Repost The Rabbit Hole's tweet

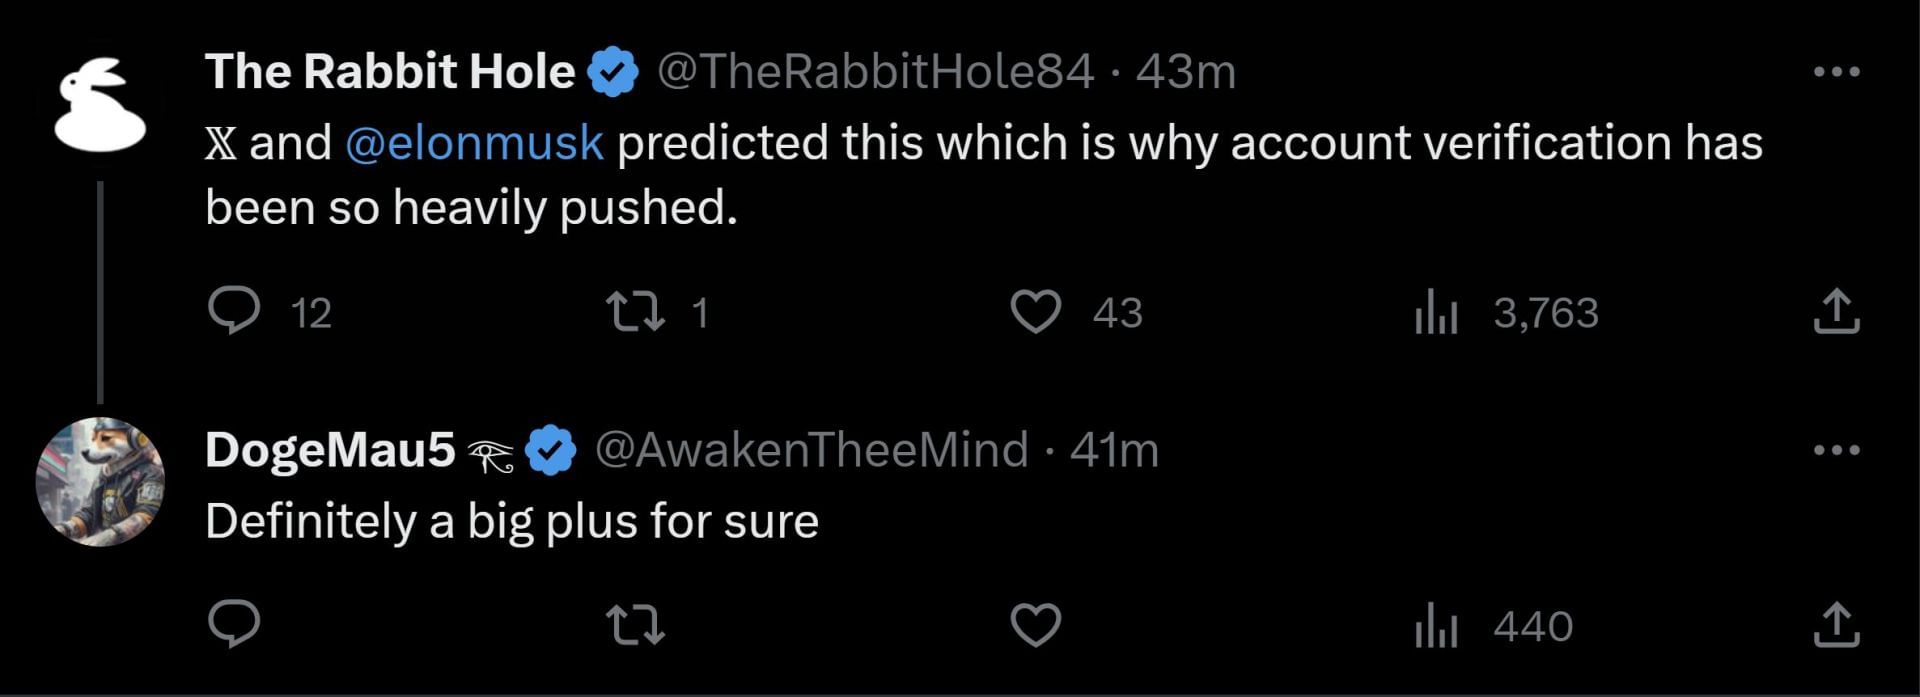tap(636, 311)
